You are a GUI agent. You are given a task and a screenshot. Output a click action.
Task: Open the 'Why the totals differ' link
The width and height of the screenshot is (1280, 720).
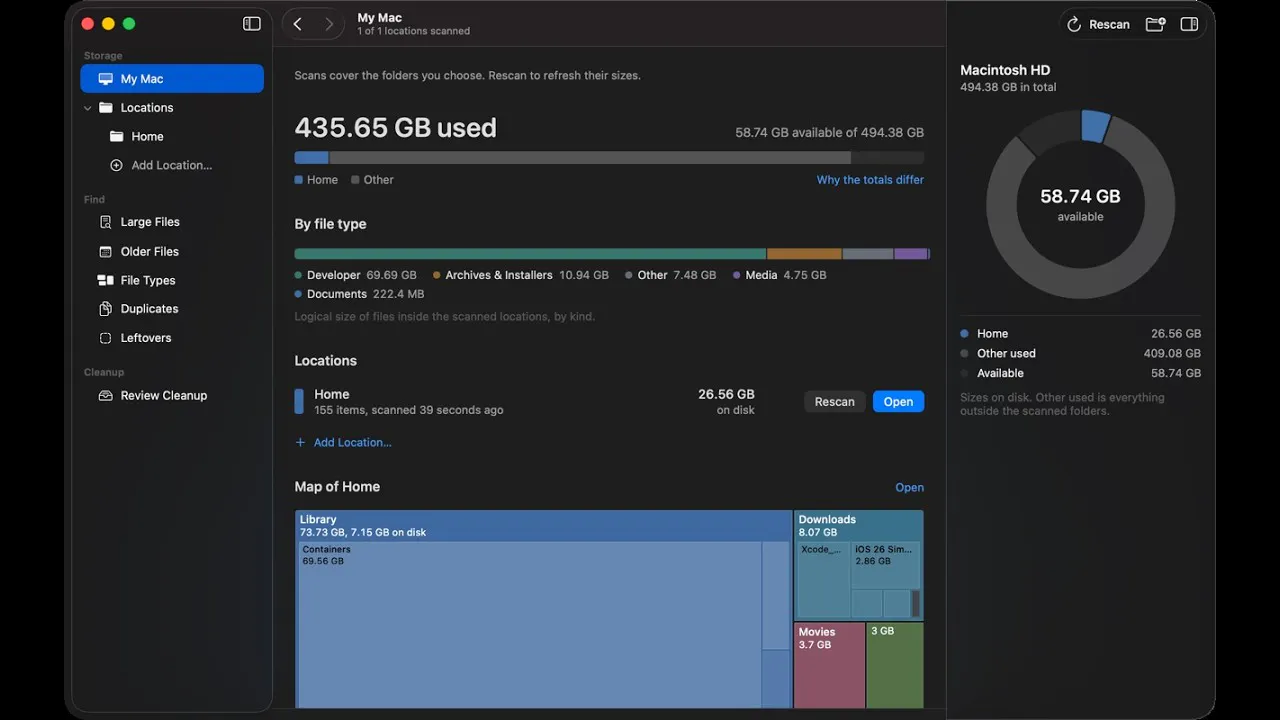click(x=870, y=180)
